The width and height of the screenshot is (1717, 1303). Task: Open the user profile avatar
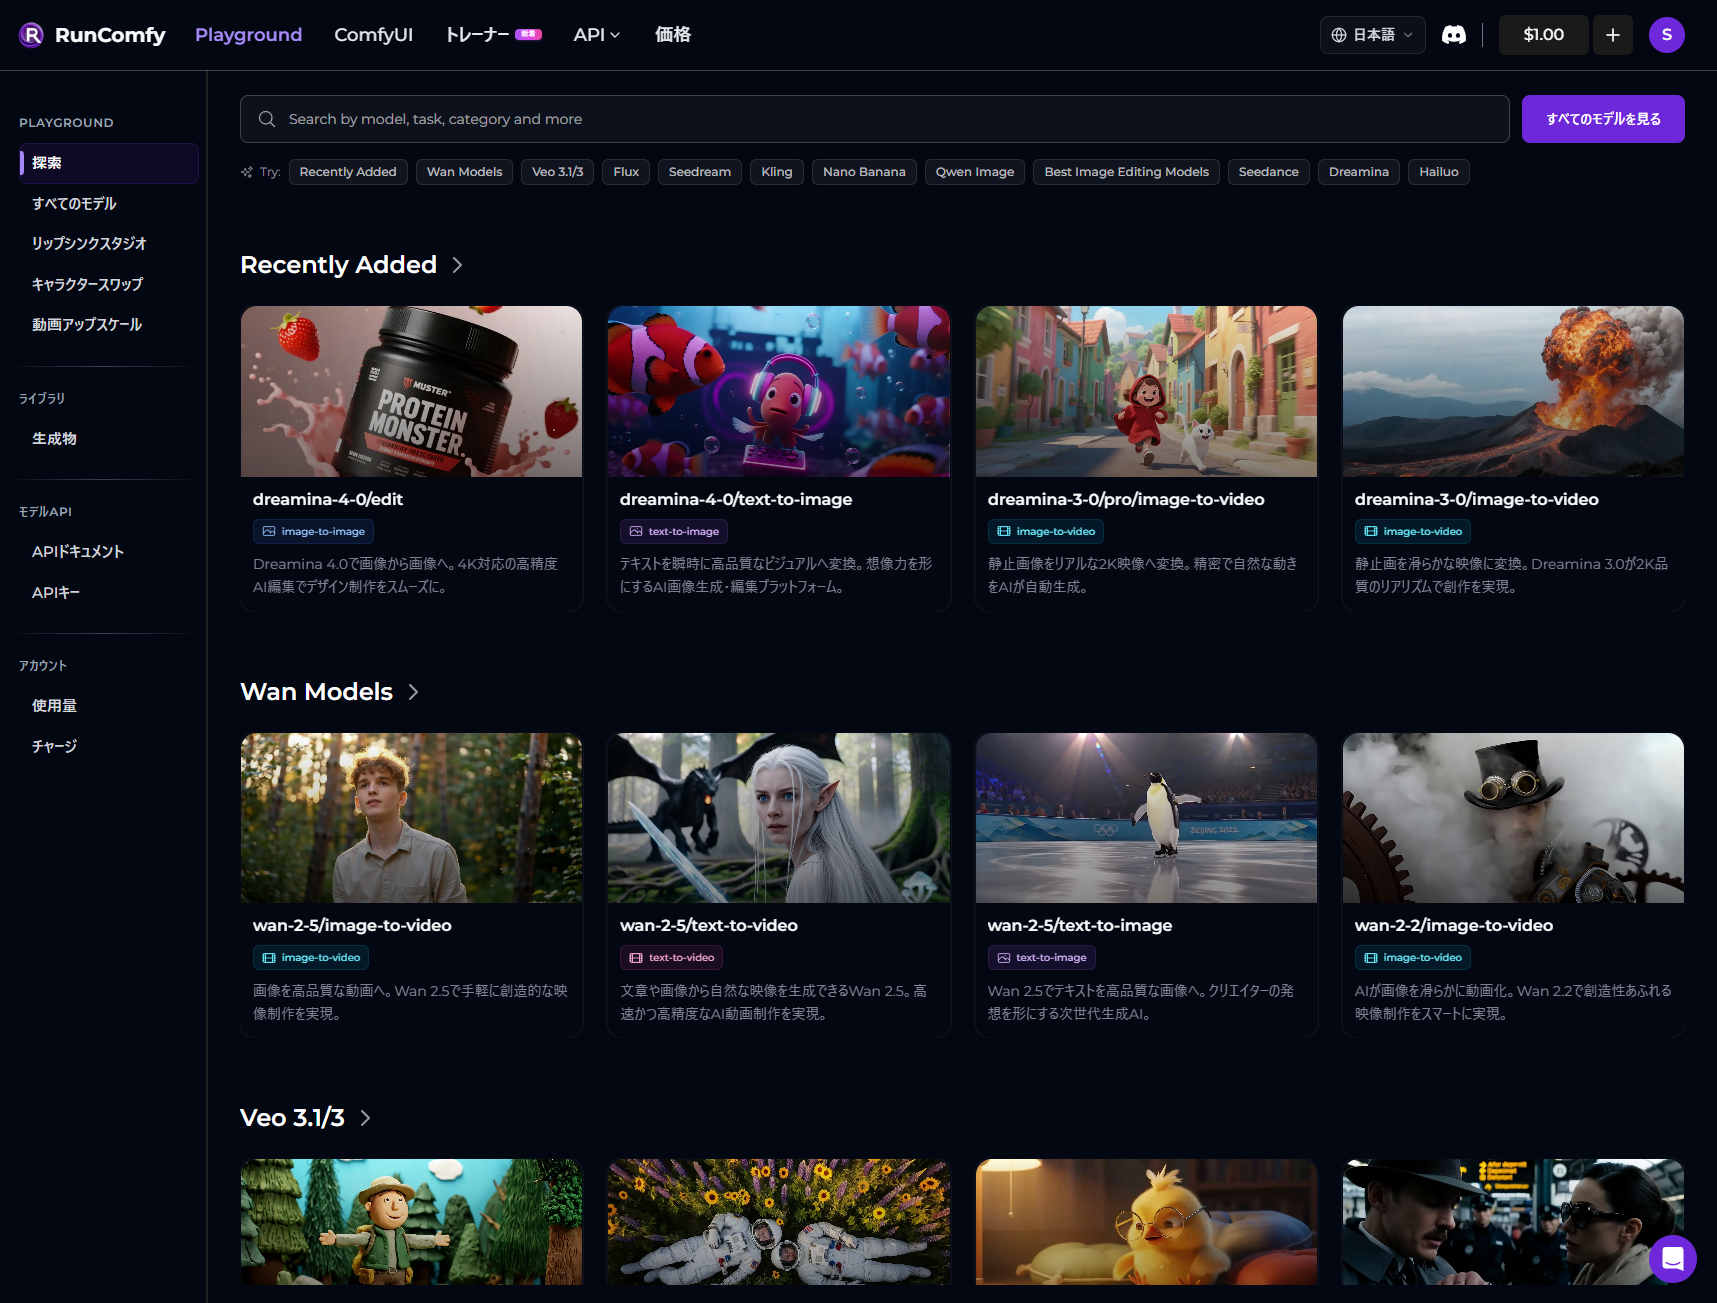[1666, 35]
